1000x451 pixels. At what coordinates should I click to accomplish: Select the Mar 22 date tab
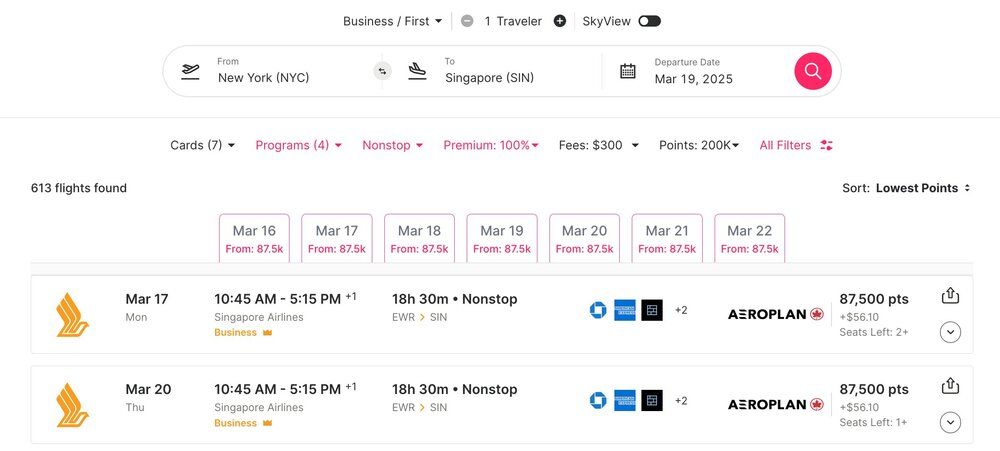[749, 239]
